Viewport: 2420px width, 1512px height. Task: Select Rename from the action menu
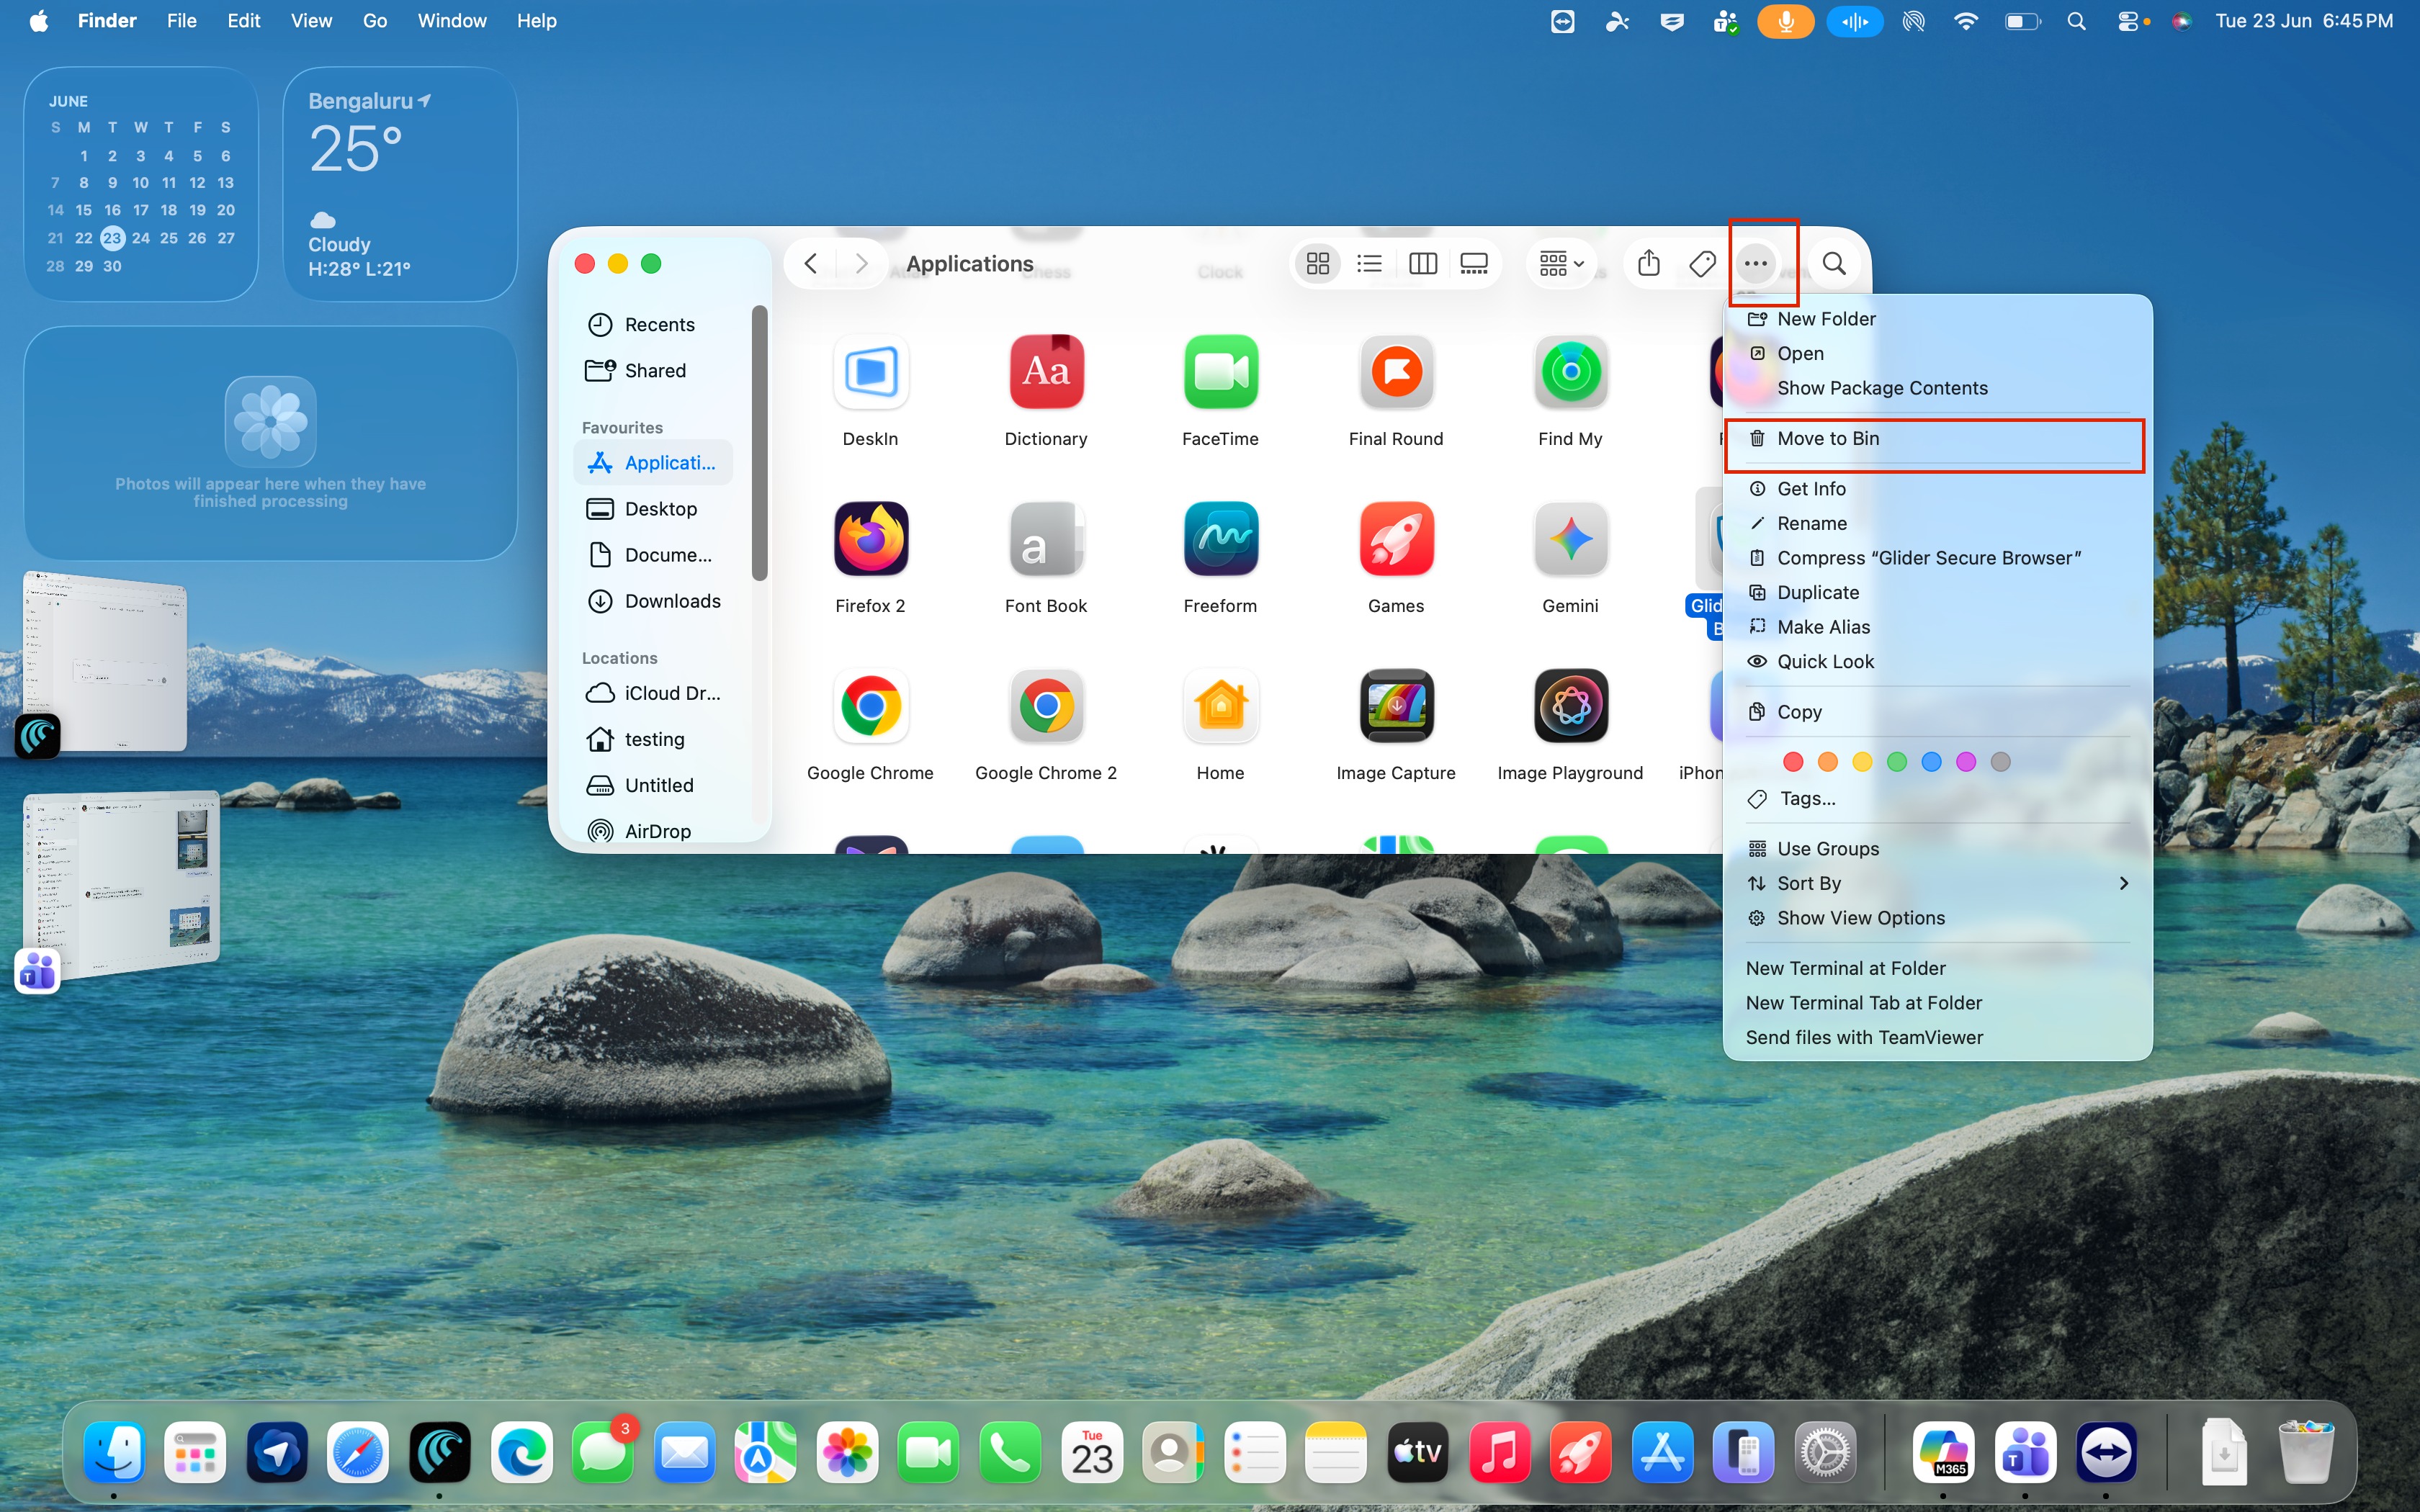point(1937,523)
